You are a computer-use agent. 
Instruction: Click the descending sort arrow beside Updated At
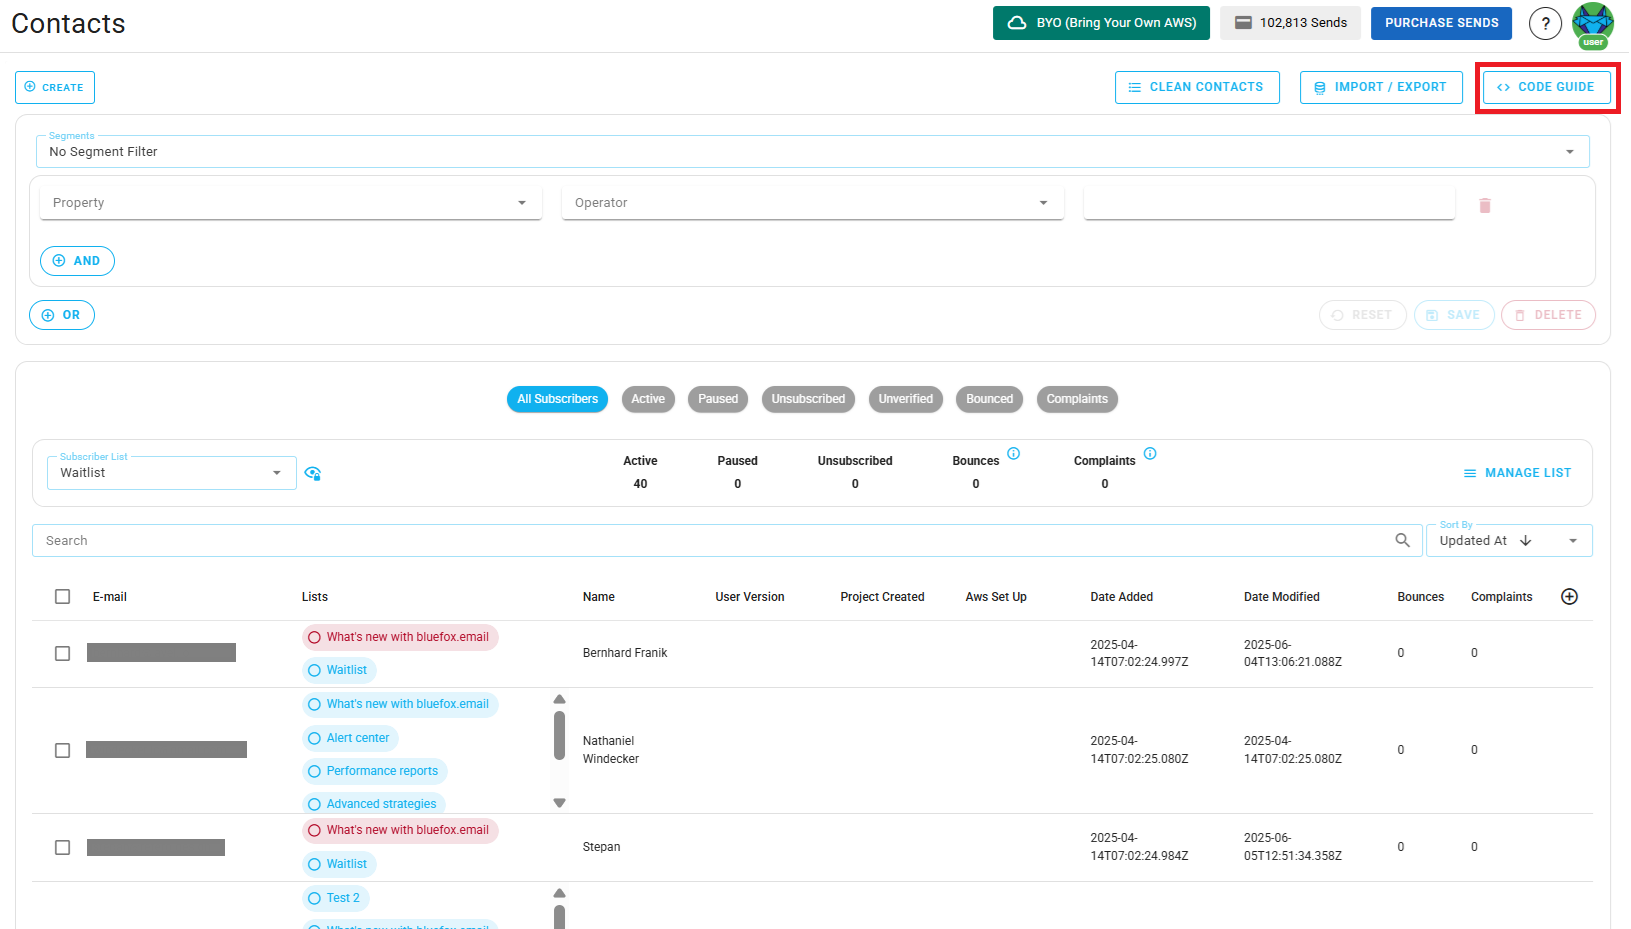(x=1524, y=540)
